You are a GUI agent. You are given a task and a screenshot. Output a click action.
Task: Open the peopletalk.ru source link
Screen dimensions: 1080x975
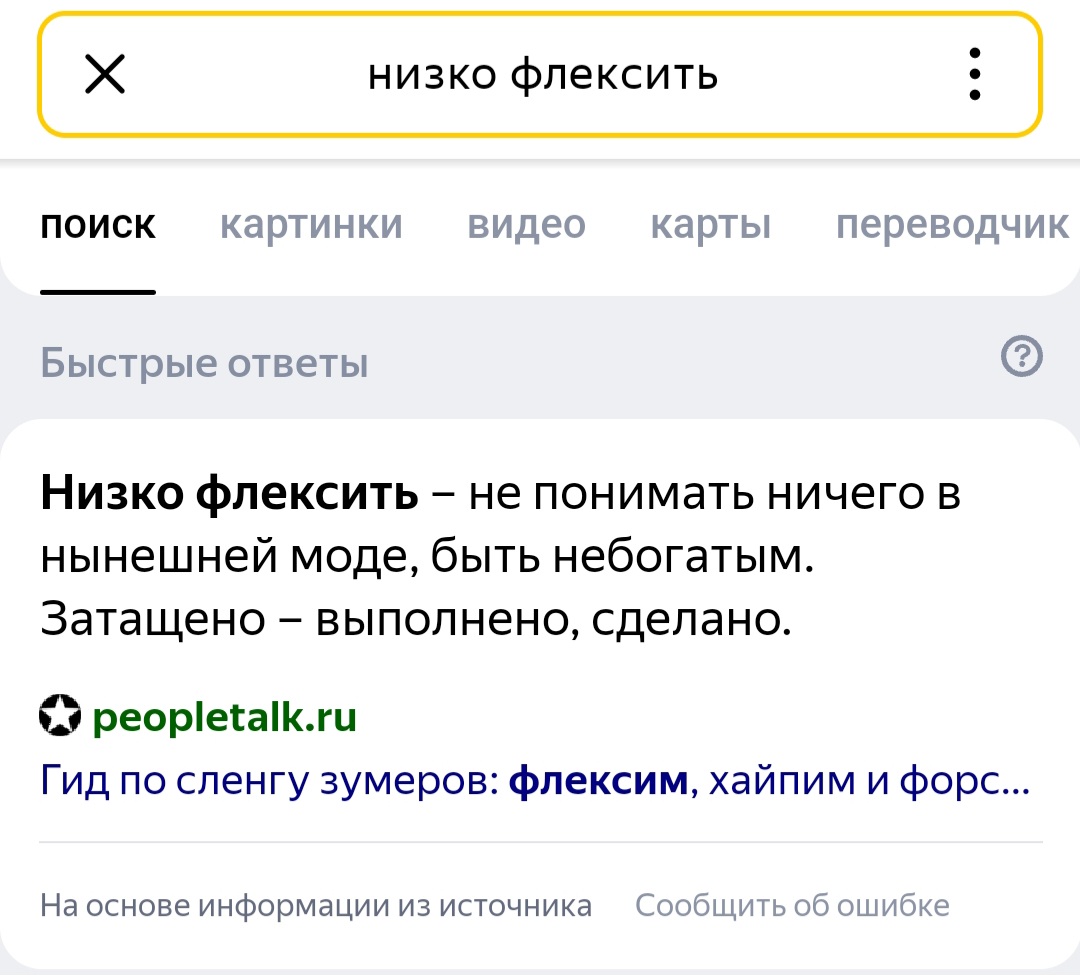pos(225,717)
